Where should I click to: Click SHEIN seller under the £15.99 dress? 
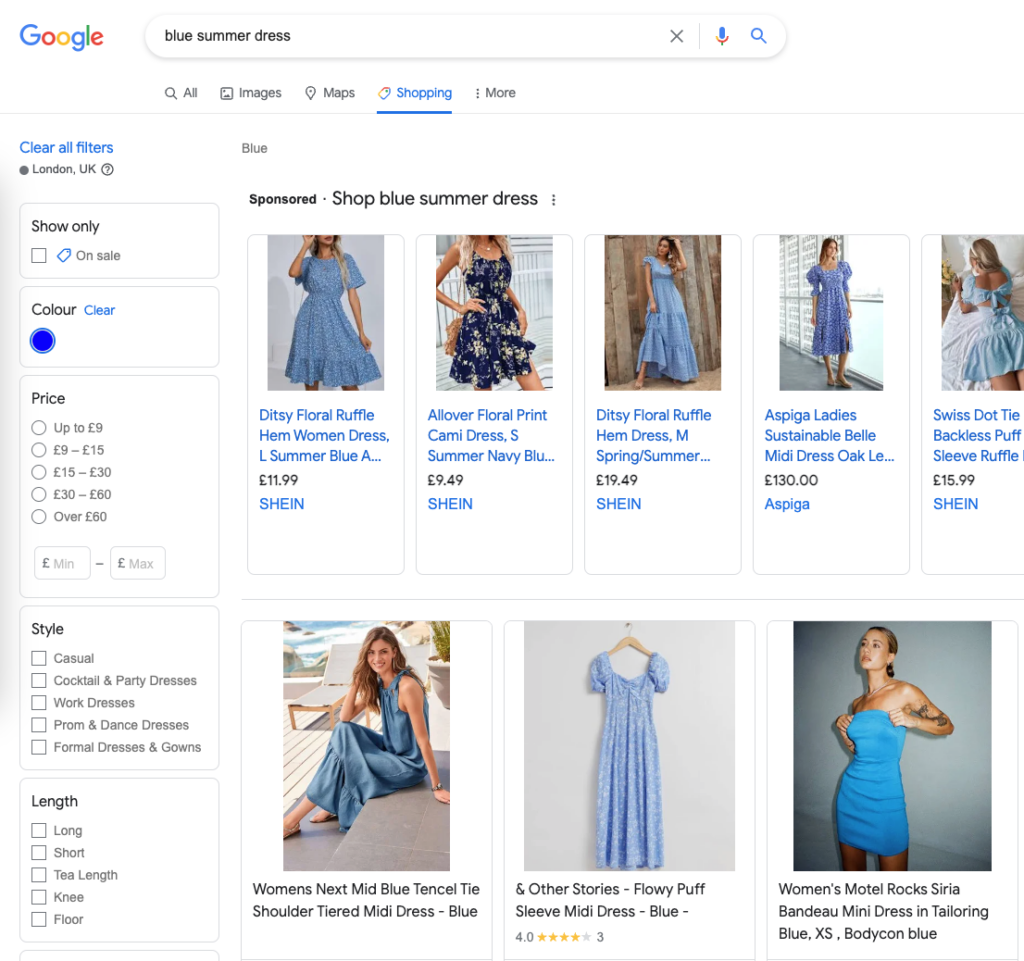[955, 504]
